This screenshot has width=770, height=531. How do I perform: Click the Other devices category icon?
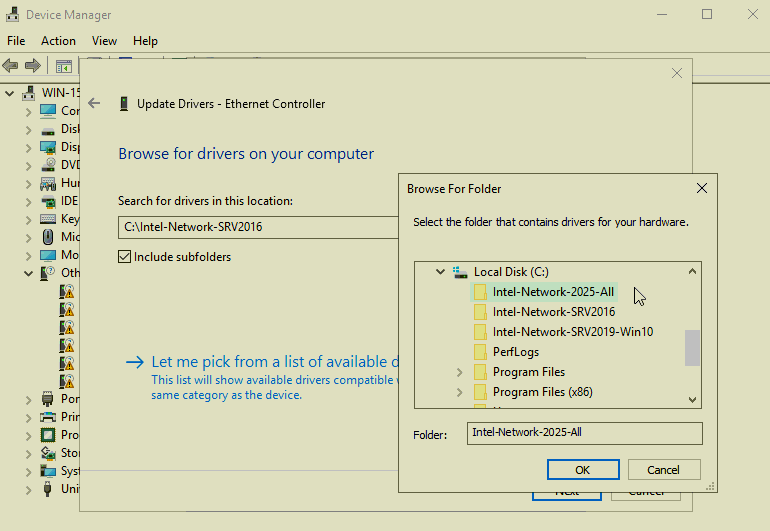pos(47,273)
